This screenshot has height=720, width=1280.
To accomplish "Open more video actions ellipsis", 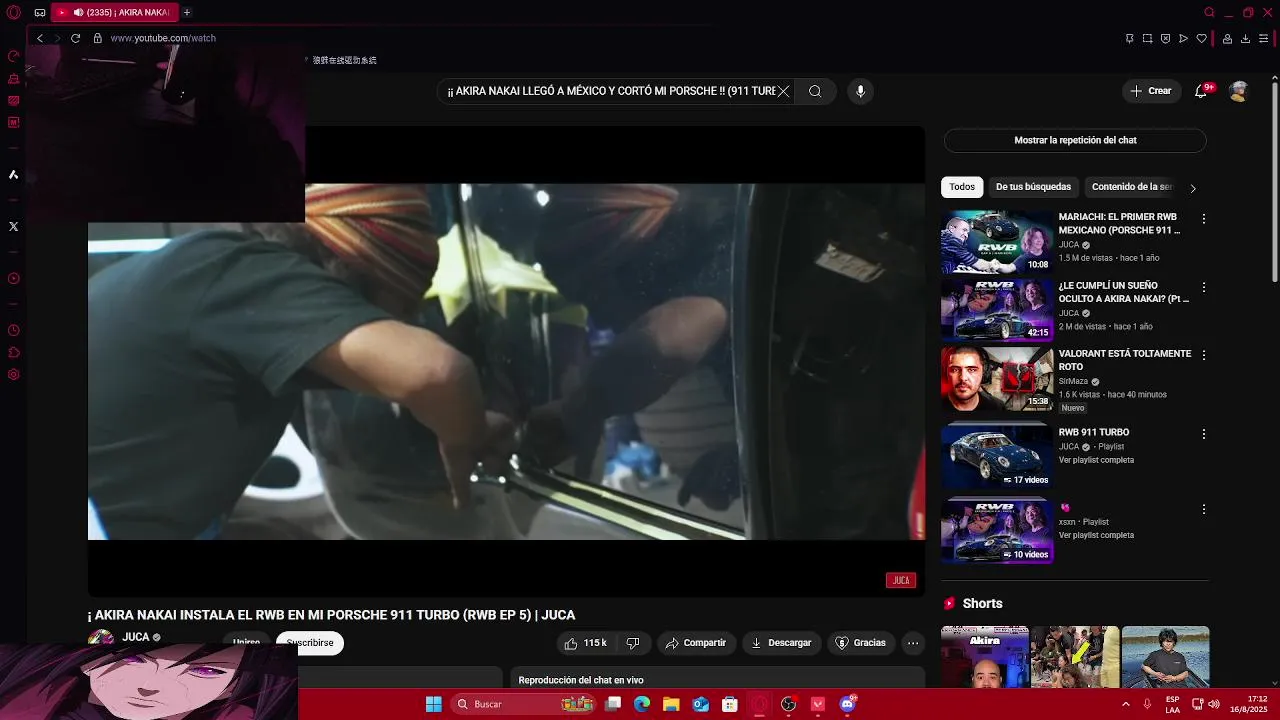I will point(913,643).
